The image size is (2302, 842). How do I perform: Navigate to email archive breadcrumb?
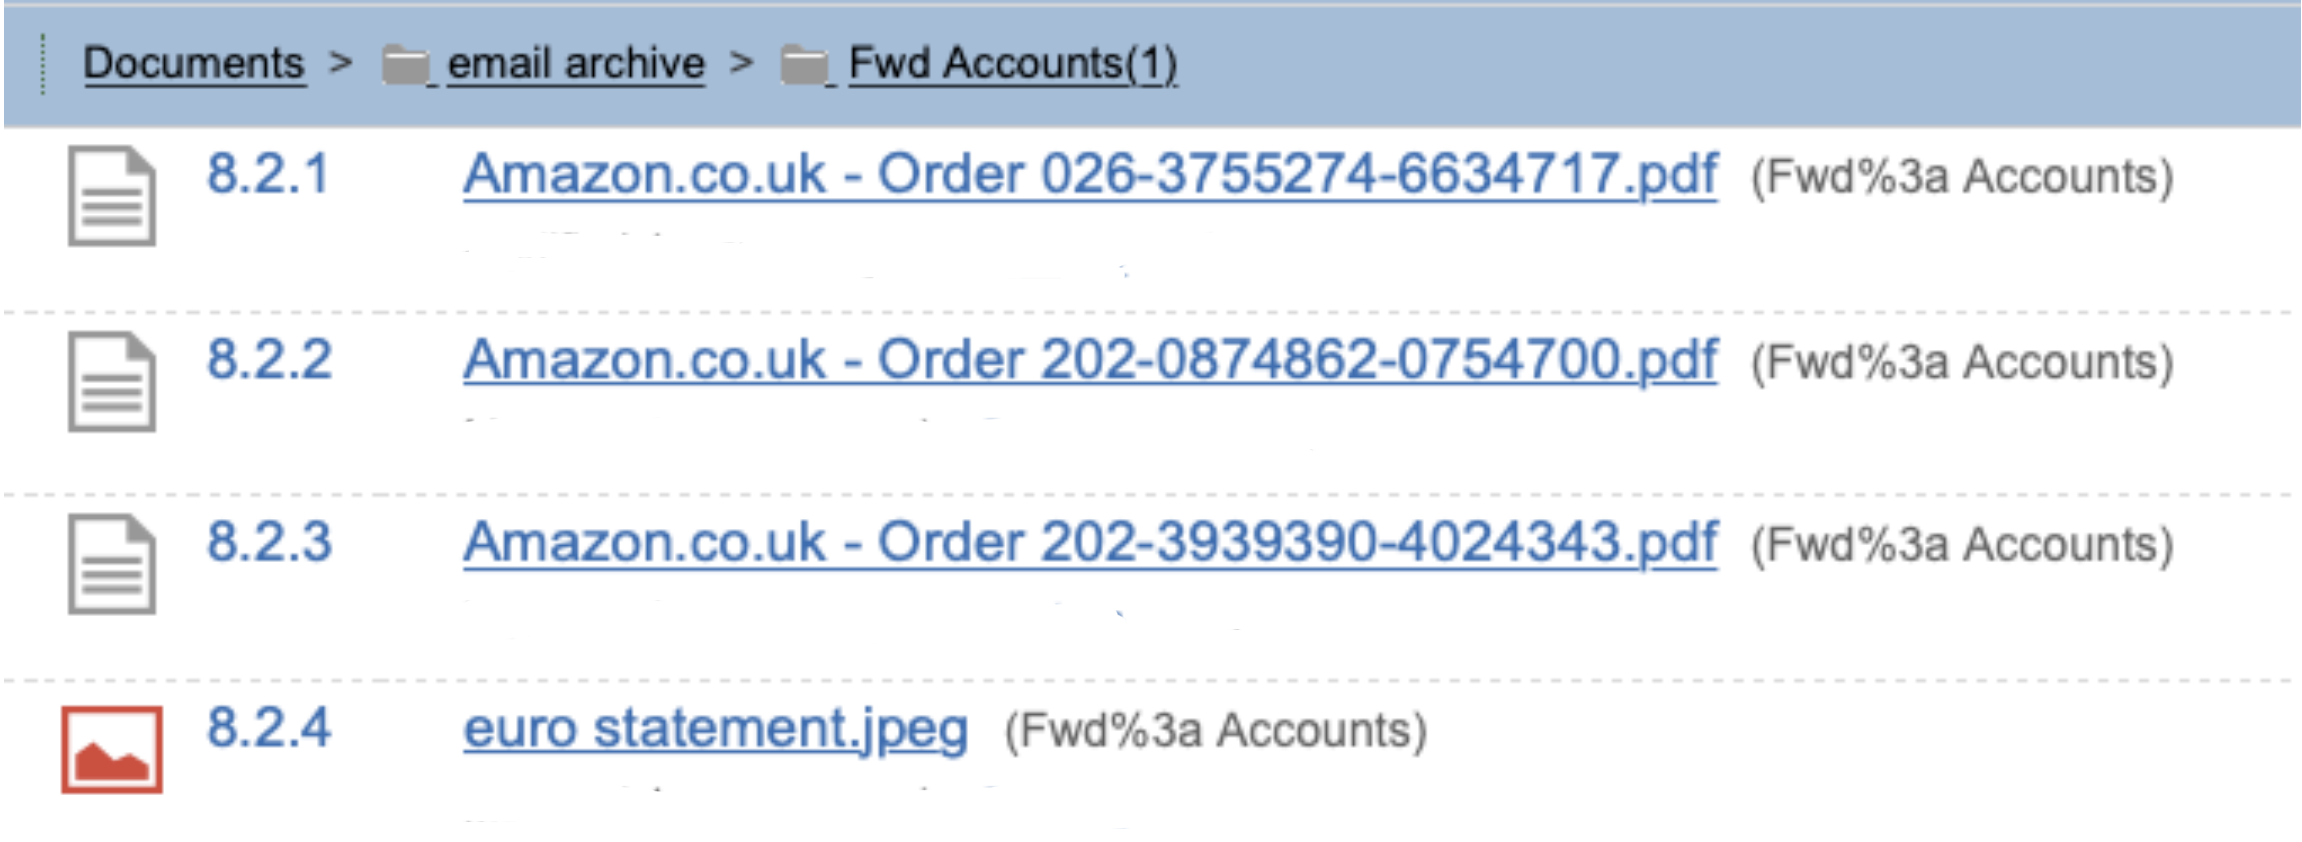pyautogui.click(x=575, y=63)
